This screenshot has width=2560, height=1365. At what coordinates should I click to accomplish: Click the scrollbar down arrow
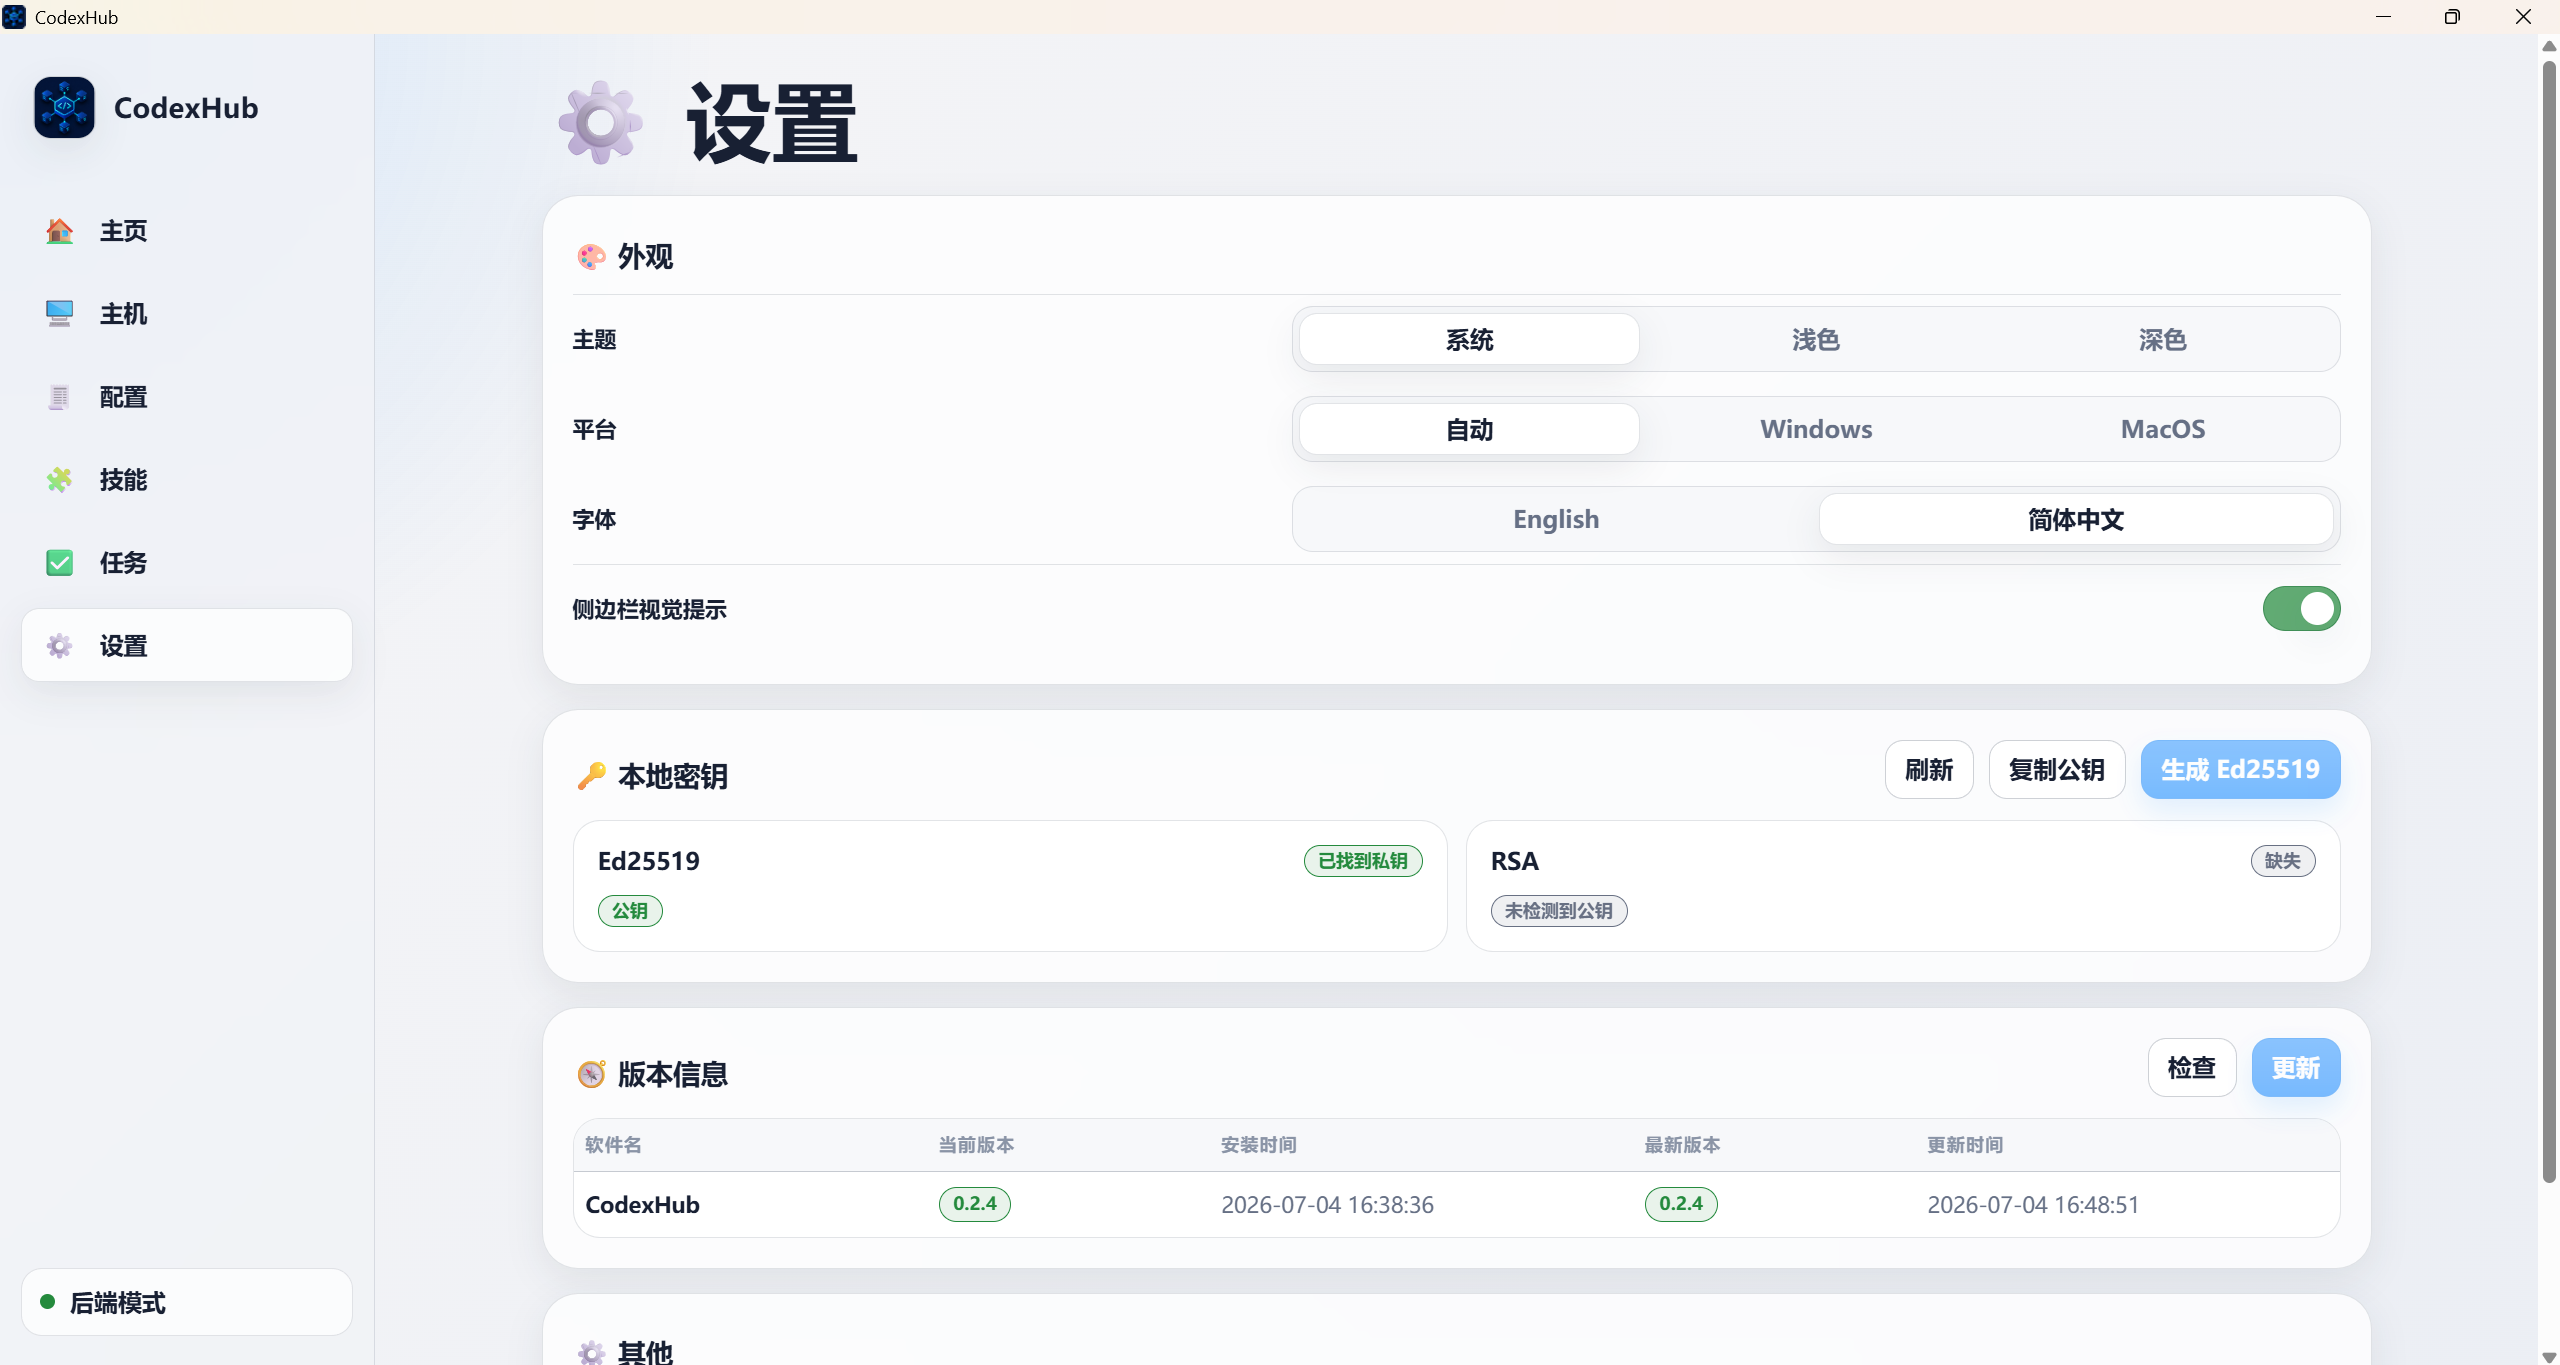click(x=2549, y=1356)
